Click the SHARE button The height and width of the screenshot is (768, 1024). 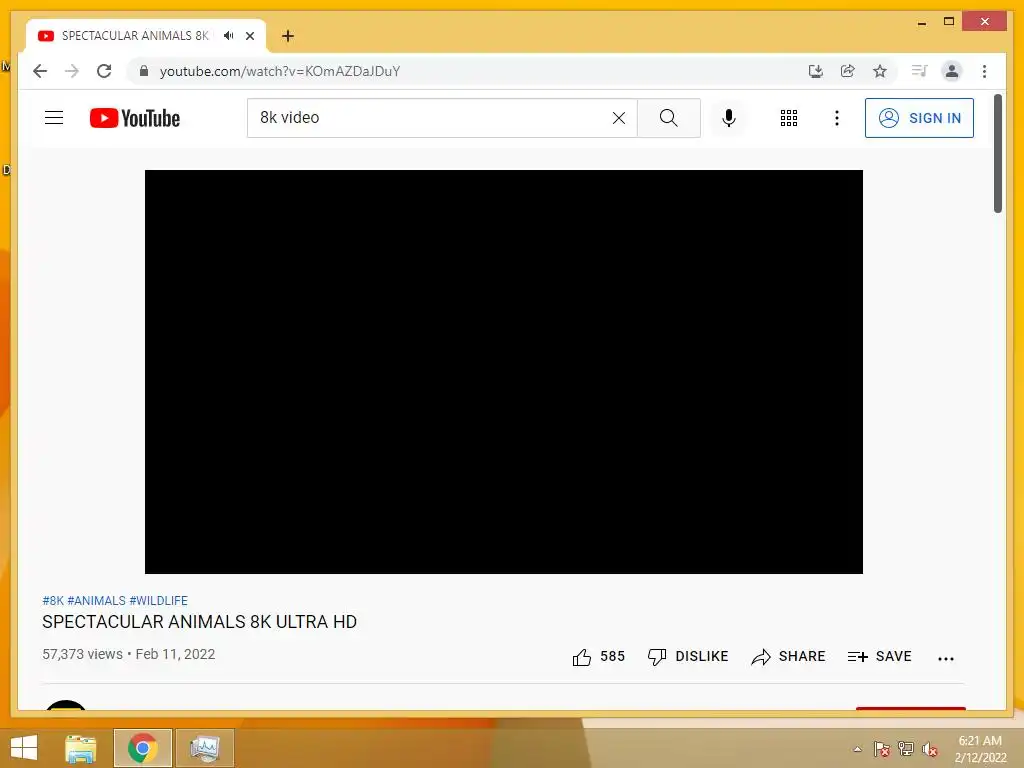click(788, 656)
